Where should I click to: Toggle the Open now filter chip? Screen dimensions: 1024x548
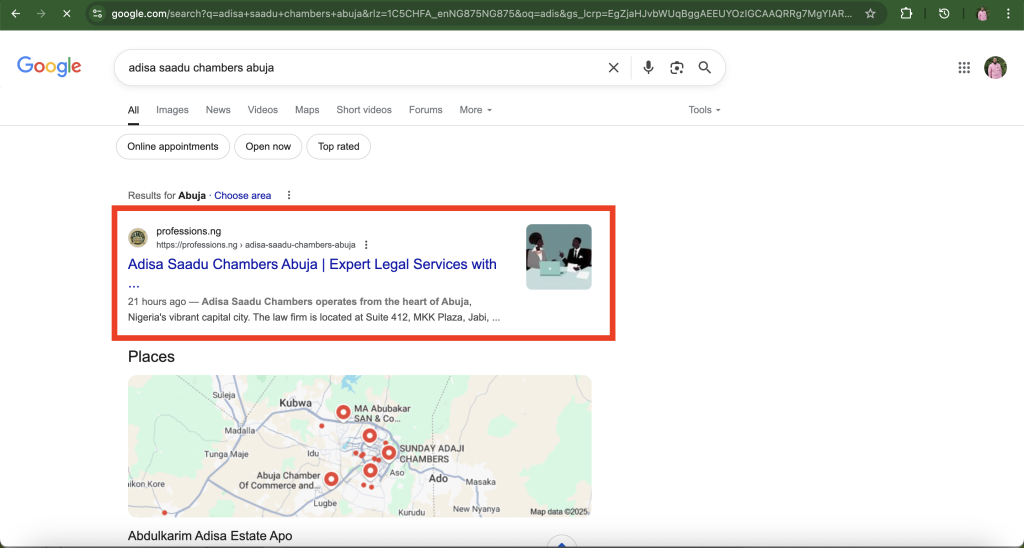tap(268, 146)
